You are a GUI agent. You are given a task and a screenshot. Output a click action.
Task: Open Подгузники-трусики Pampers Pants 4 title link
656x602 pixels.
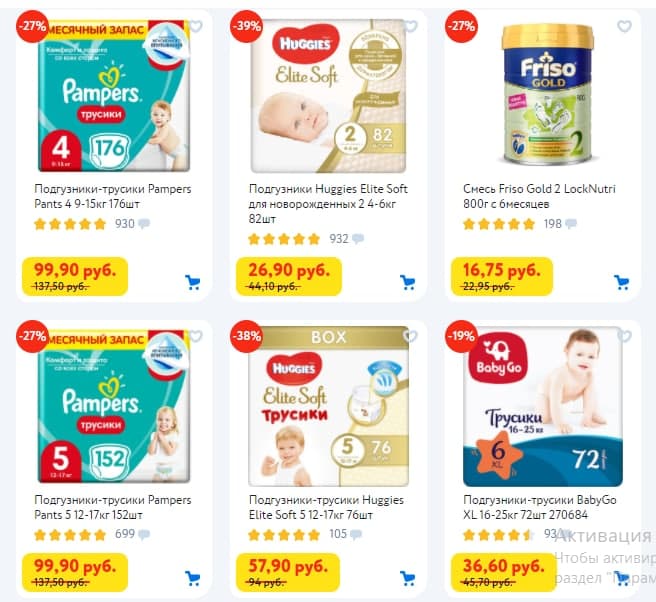click(113, 196)
